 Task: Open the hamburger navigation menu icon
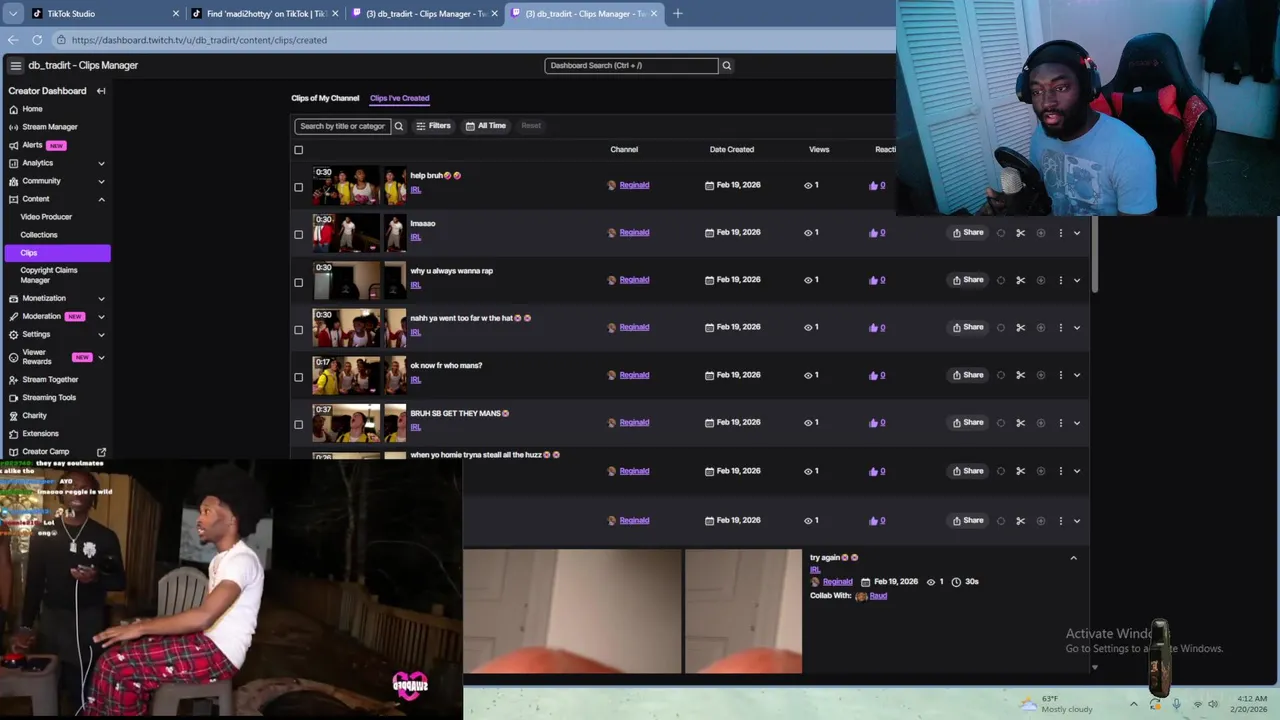point(15,65)
